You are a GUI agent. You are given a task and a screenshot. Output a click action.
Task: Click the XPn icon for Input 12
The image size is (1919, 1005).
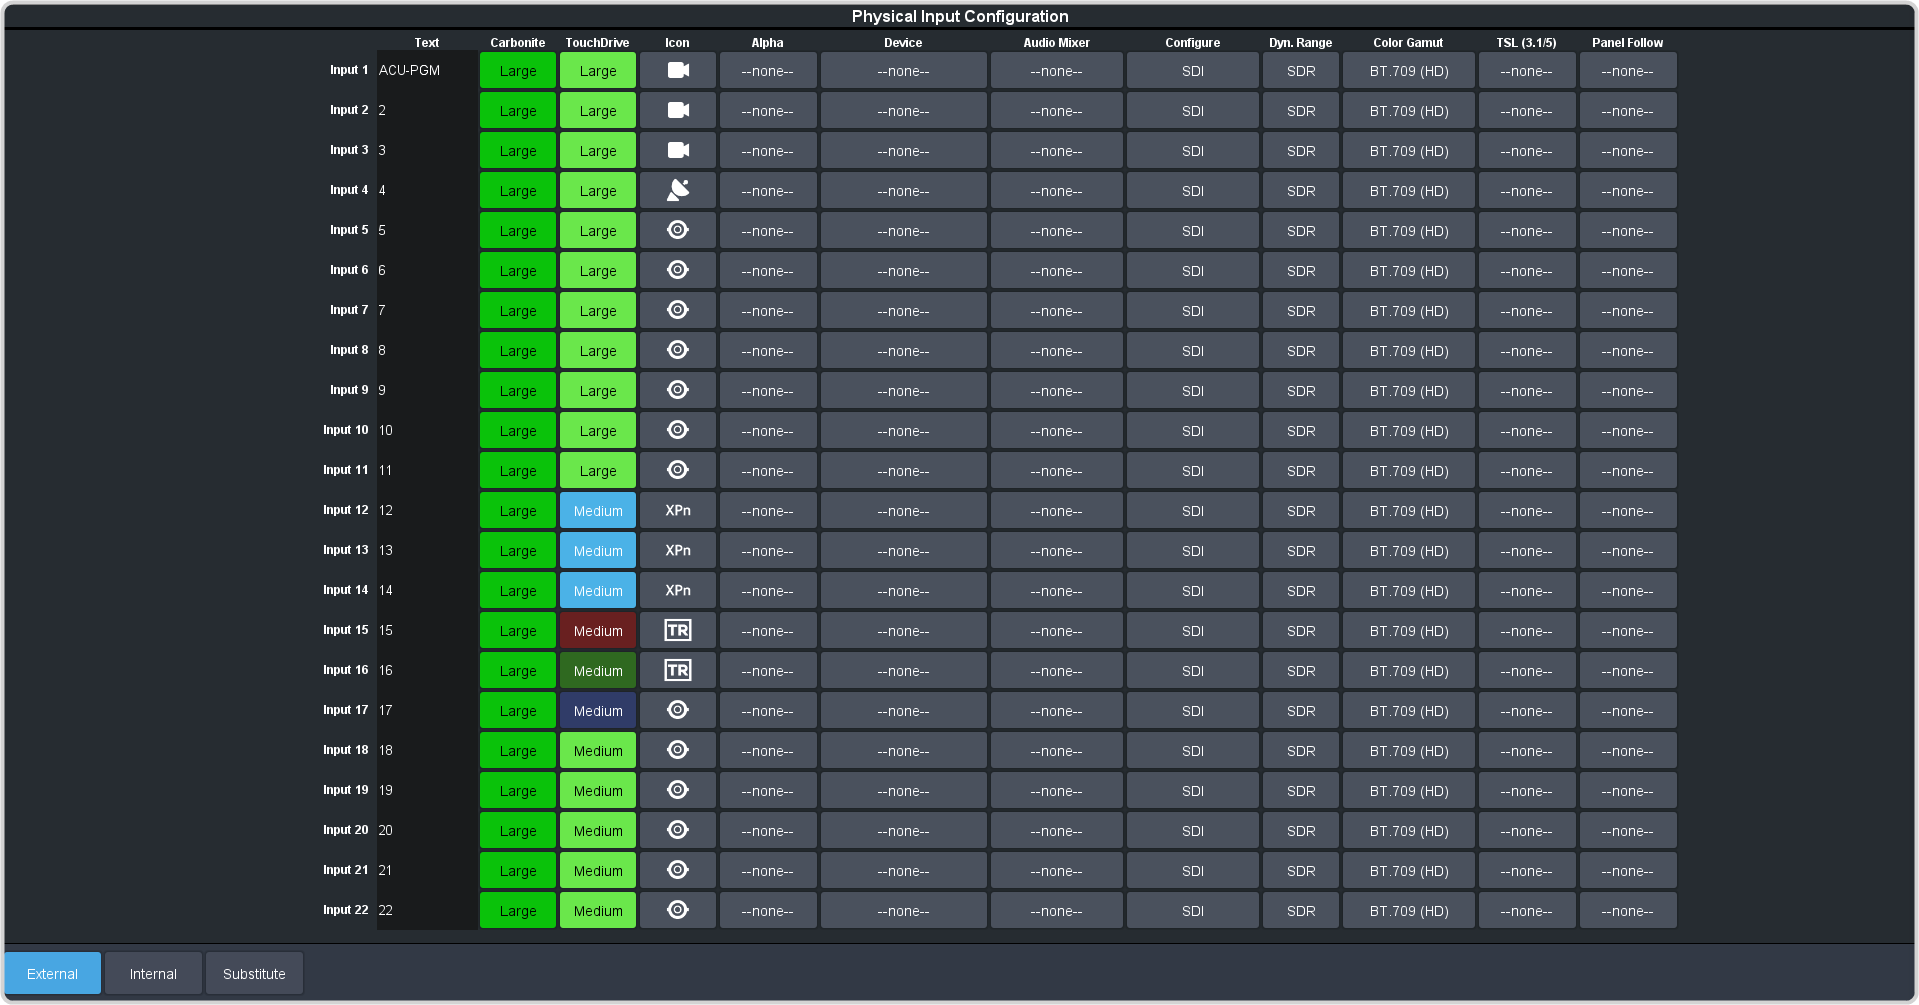coord(677,511)
